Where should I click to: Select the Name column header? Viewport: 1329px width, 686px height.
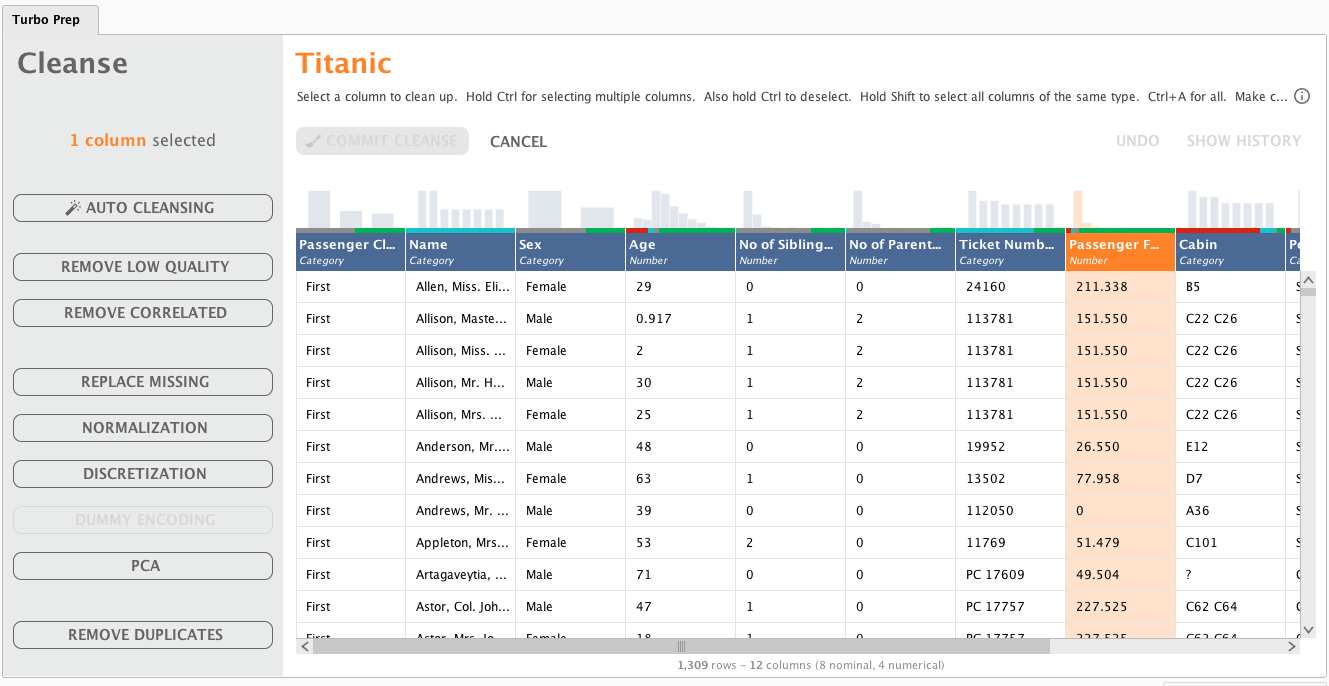point(460,252)
